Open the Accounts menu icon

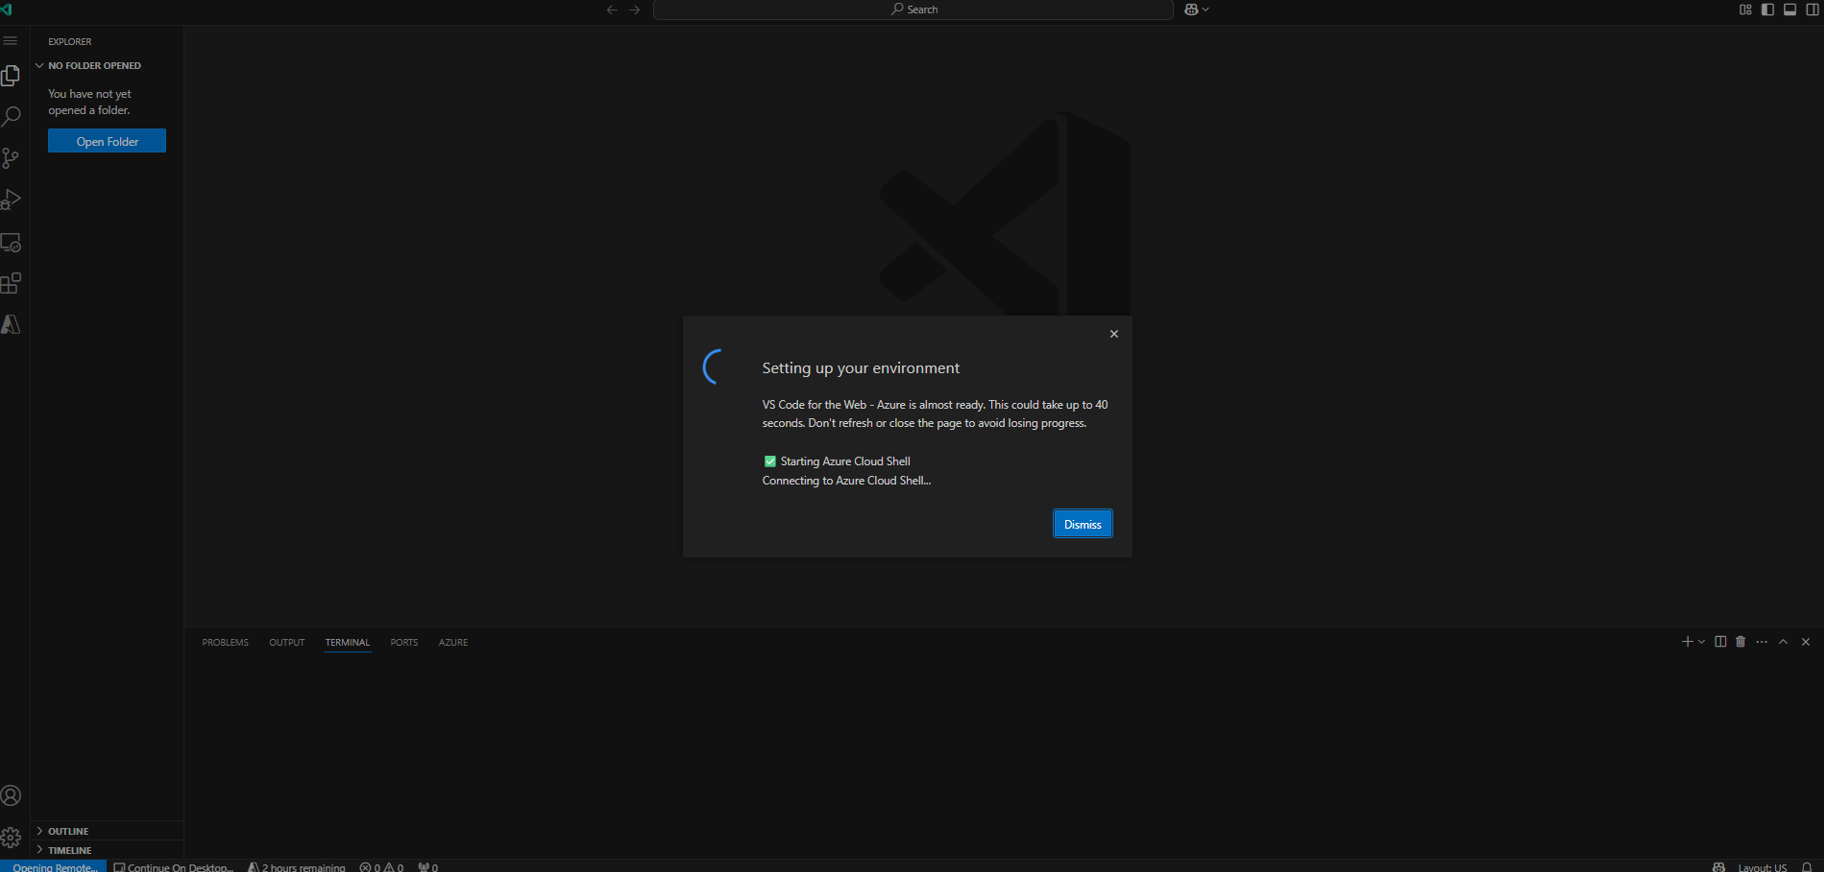(11, 796)
